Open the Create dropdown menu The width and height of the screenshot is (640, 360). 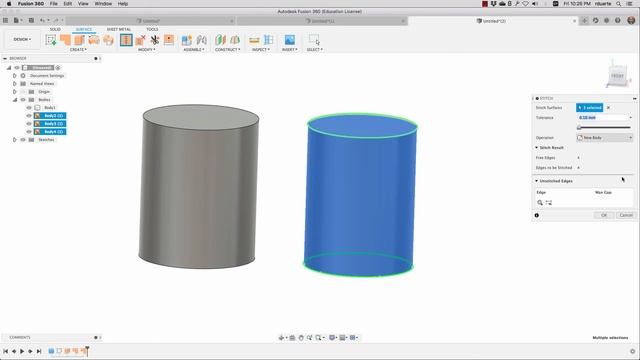[78, 49]
